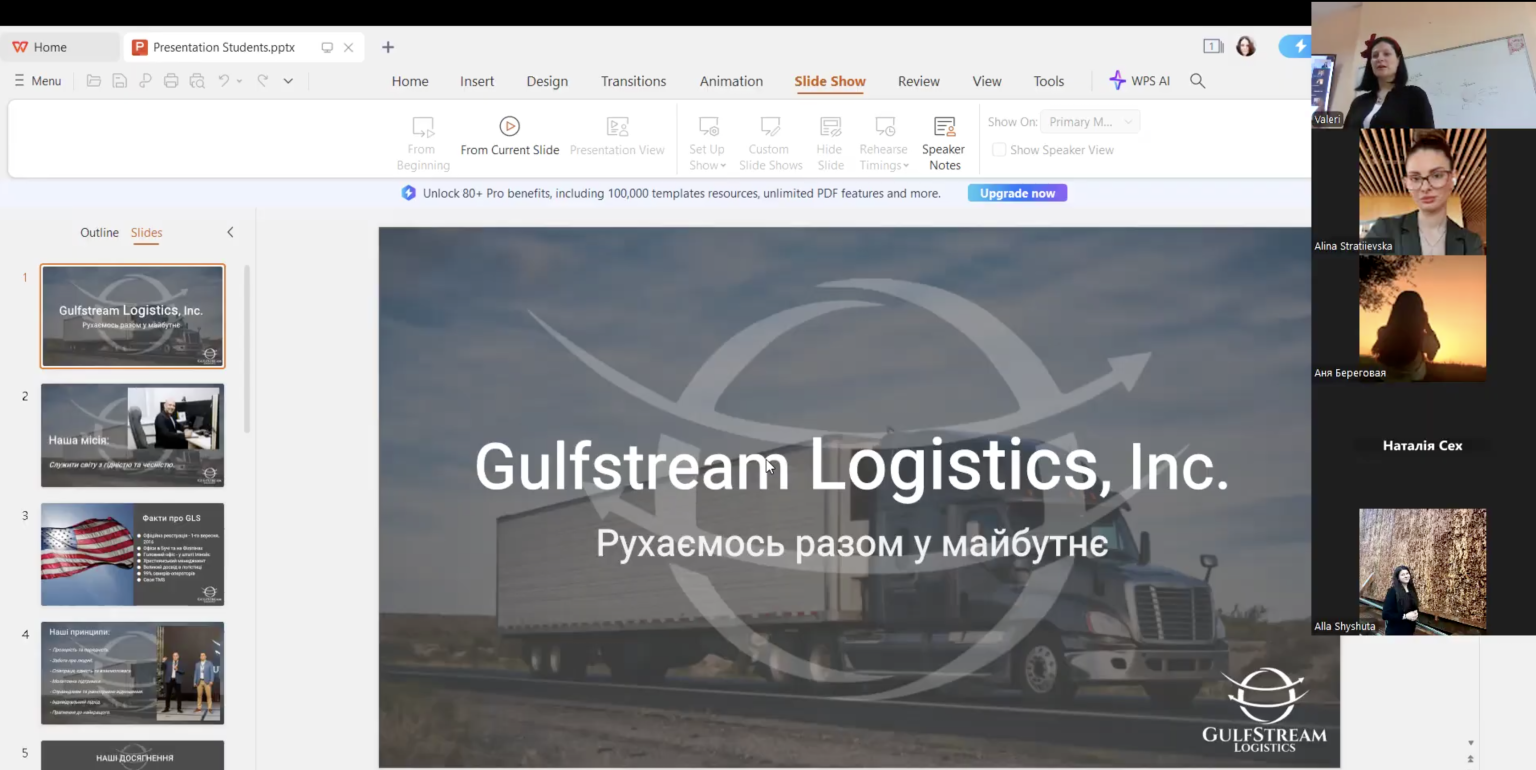Start slide show From Beginning
The image size is (1536, 770).
pos(423,143)
